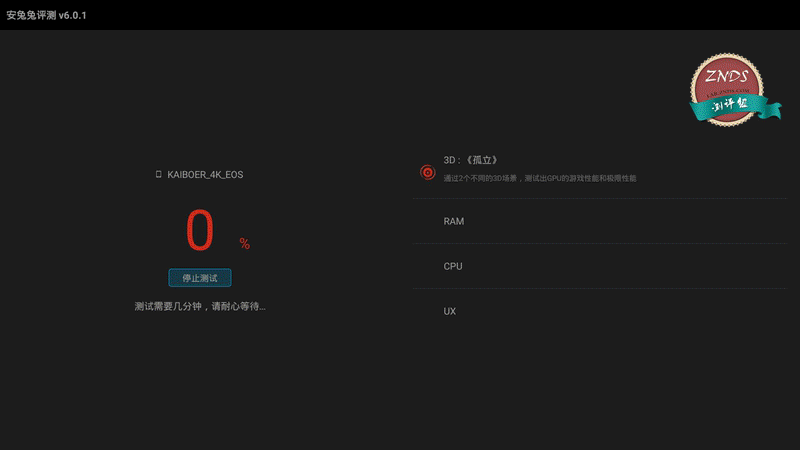Click the red 0 progress percentage
Screen dimensions: 800x450
[199, 230]
